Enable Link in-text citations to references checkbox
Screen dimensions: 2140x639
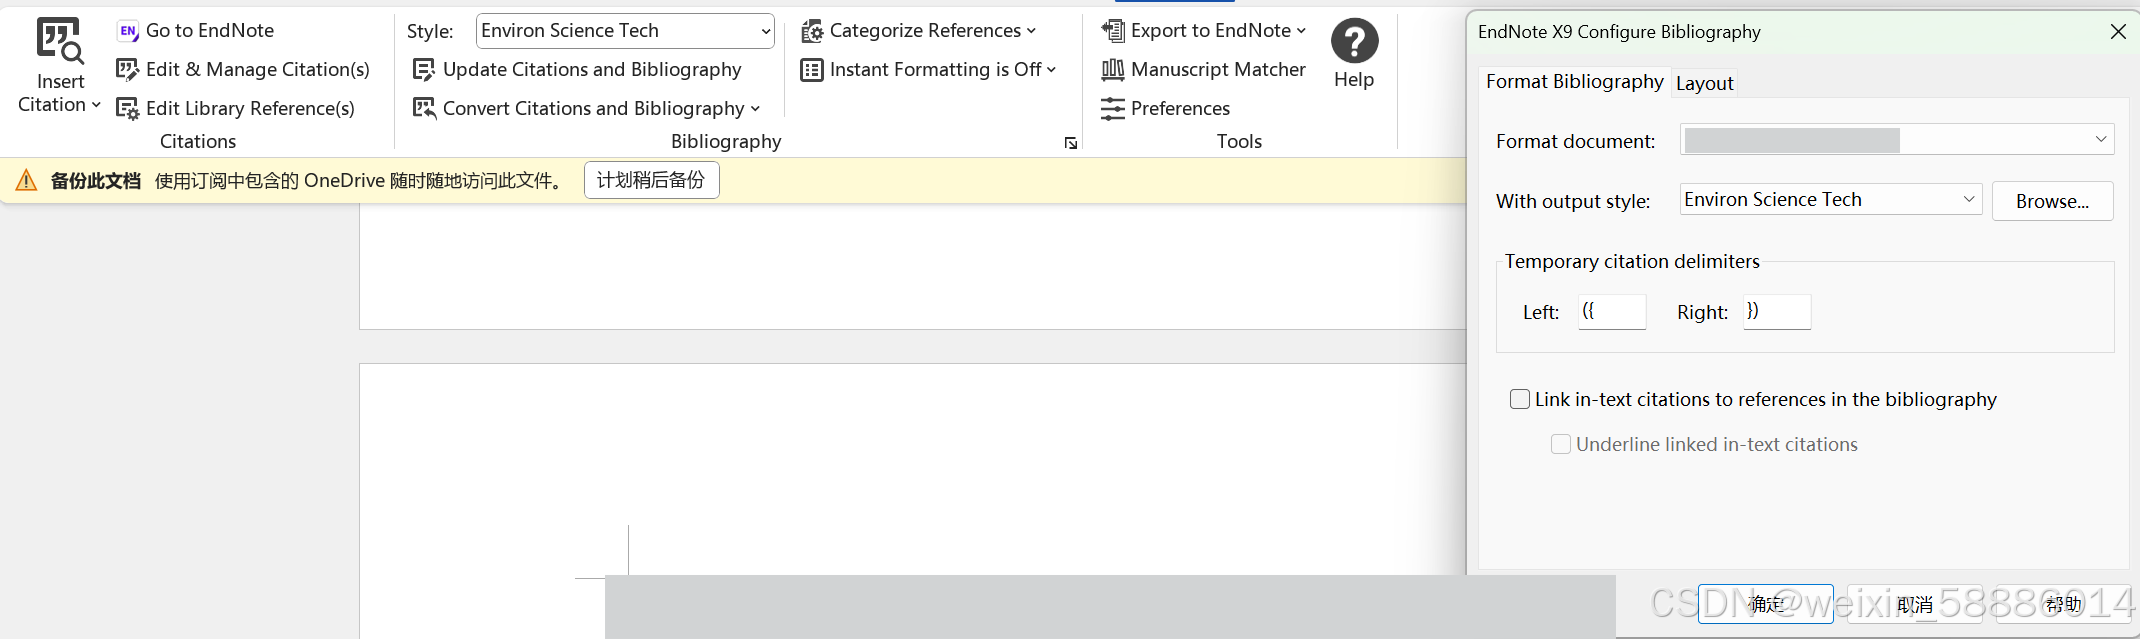(x=1520, y=399)
